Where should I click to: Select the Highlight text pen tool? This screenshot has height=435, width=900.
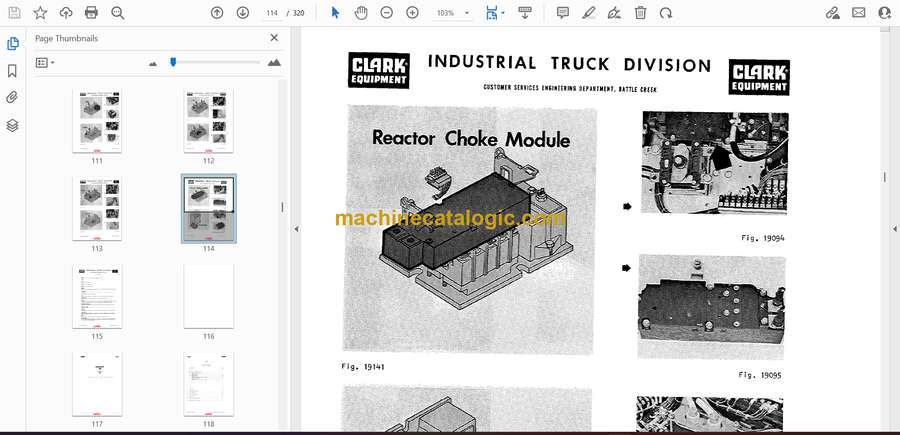589,13
